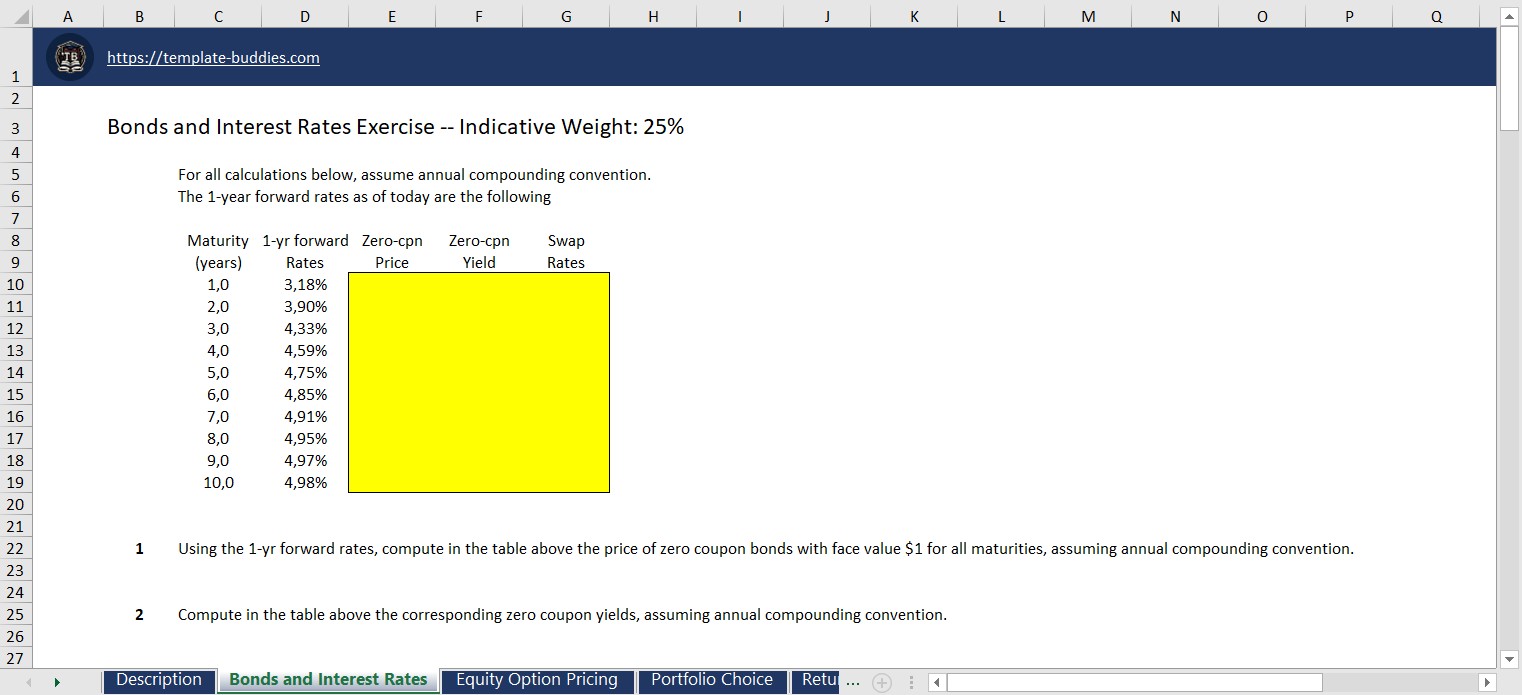This screenshot has width=1522, height=695.
Task: Click inside the yellow answer area
Action: [x=478, y=385]
